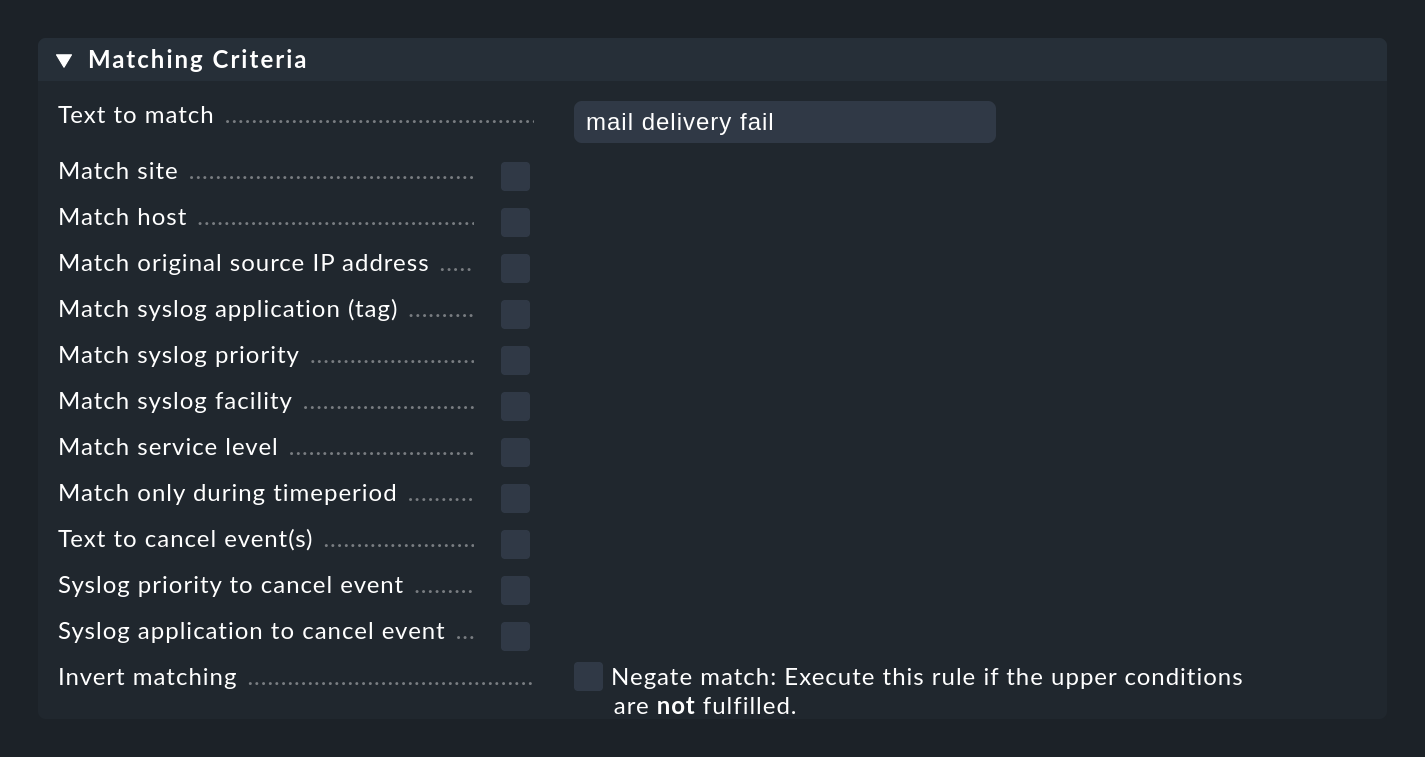Viewport: 1425px width, 757px height.
Task: Enable the Match syslog facility checkbox
Action: (x=515, y=406)
